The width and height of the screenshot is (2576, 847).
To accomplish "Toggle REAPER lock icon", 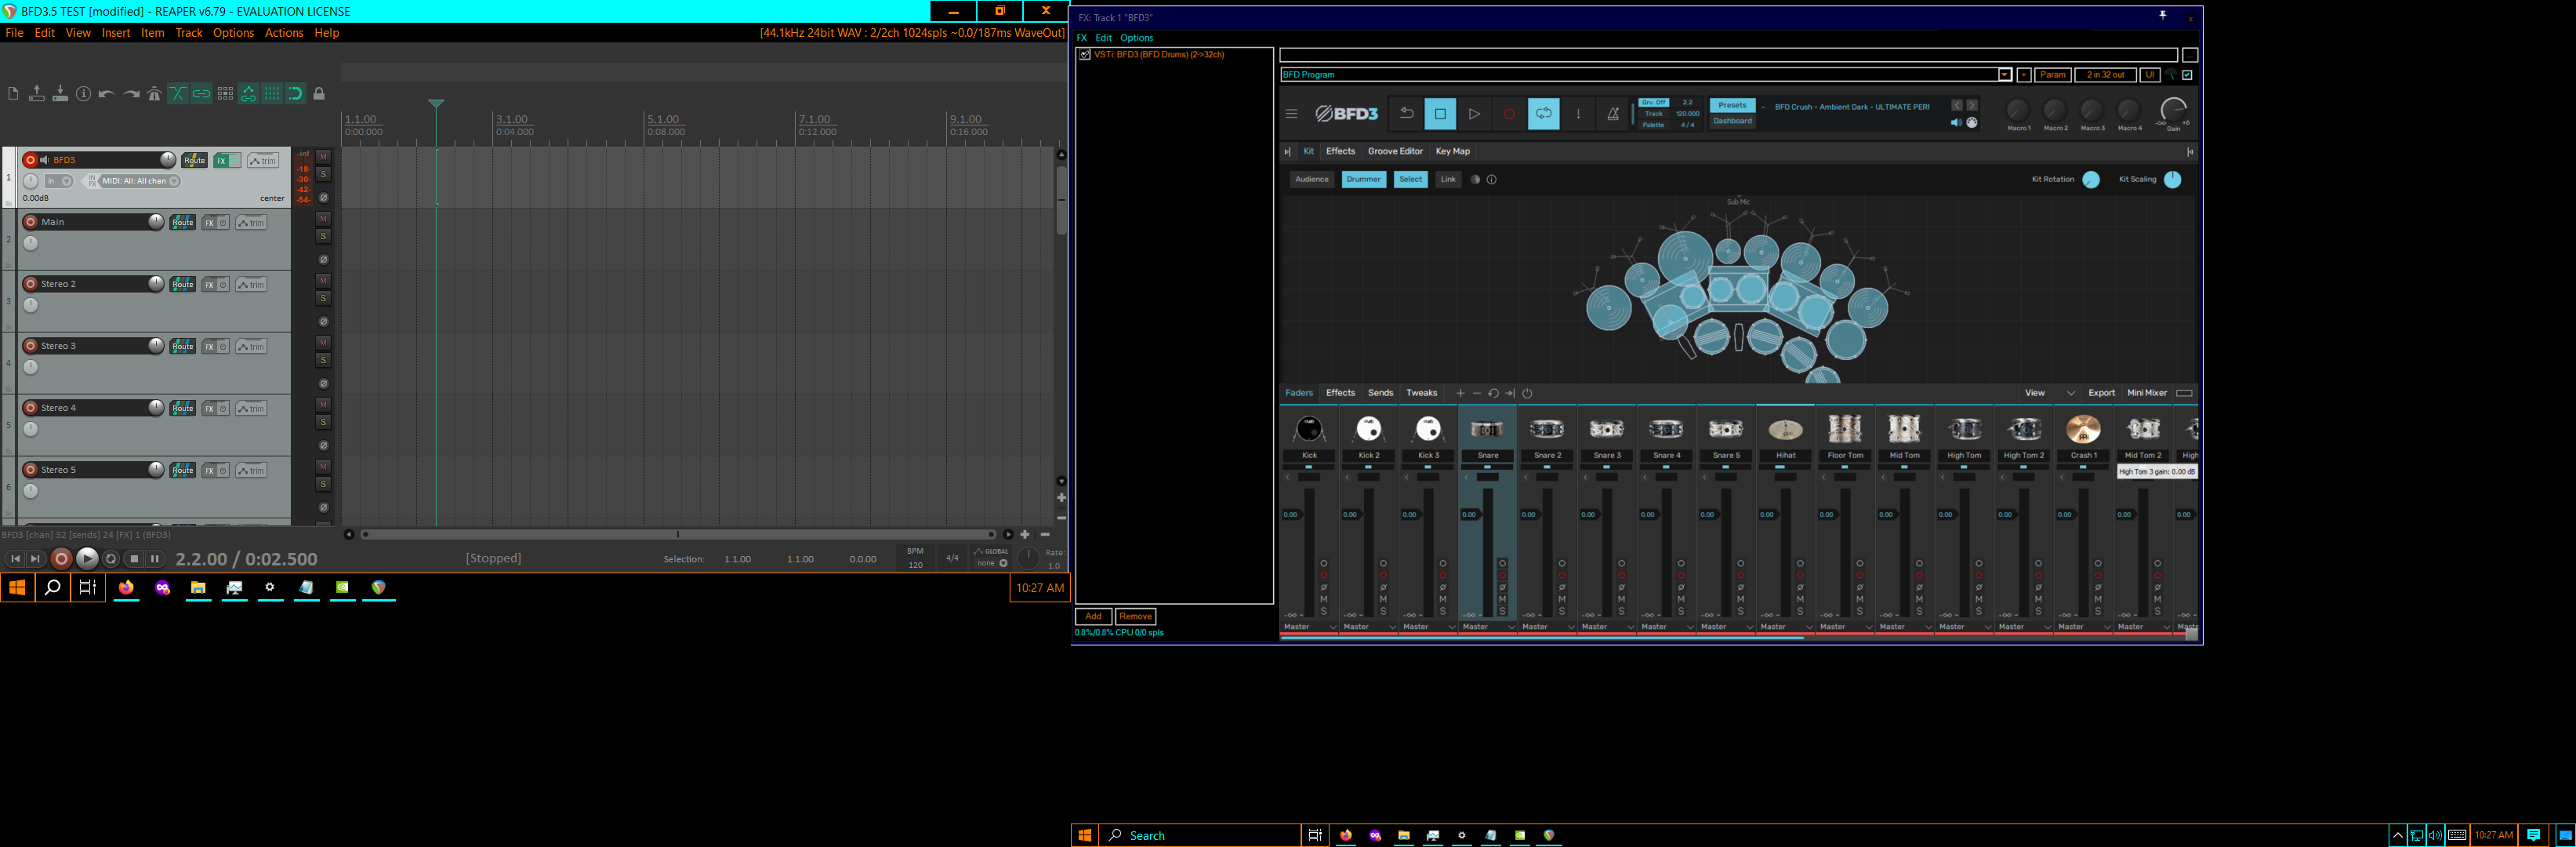I will point(320,94).
